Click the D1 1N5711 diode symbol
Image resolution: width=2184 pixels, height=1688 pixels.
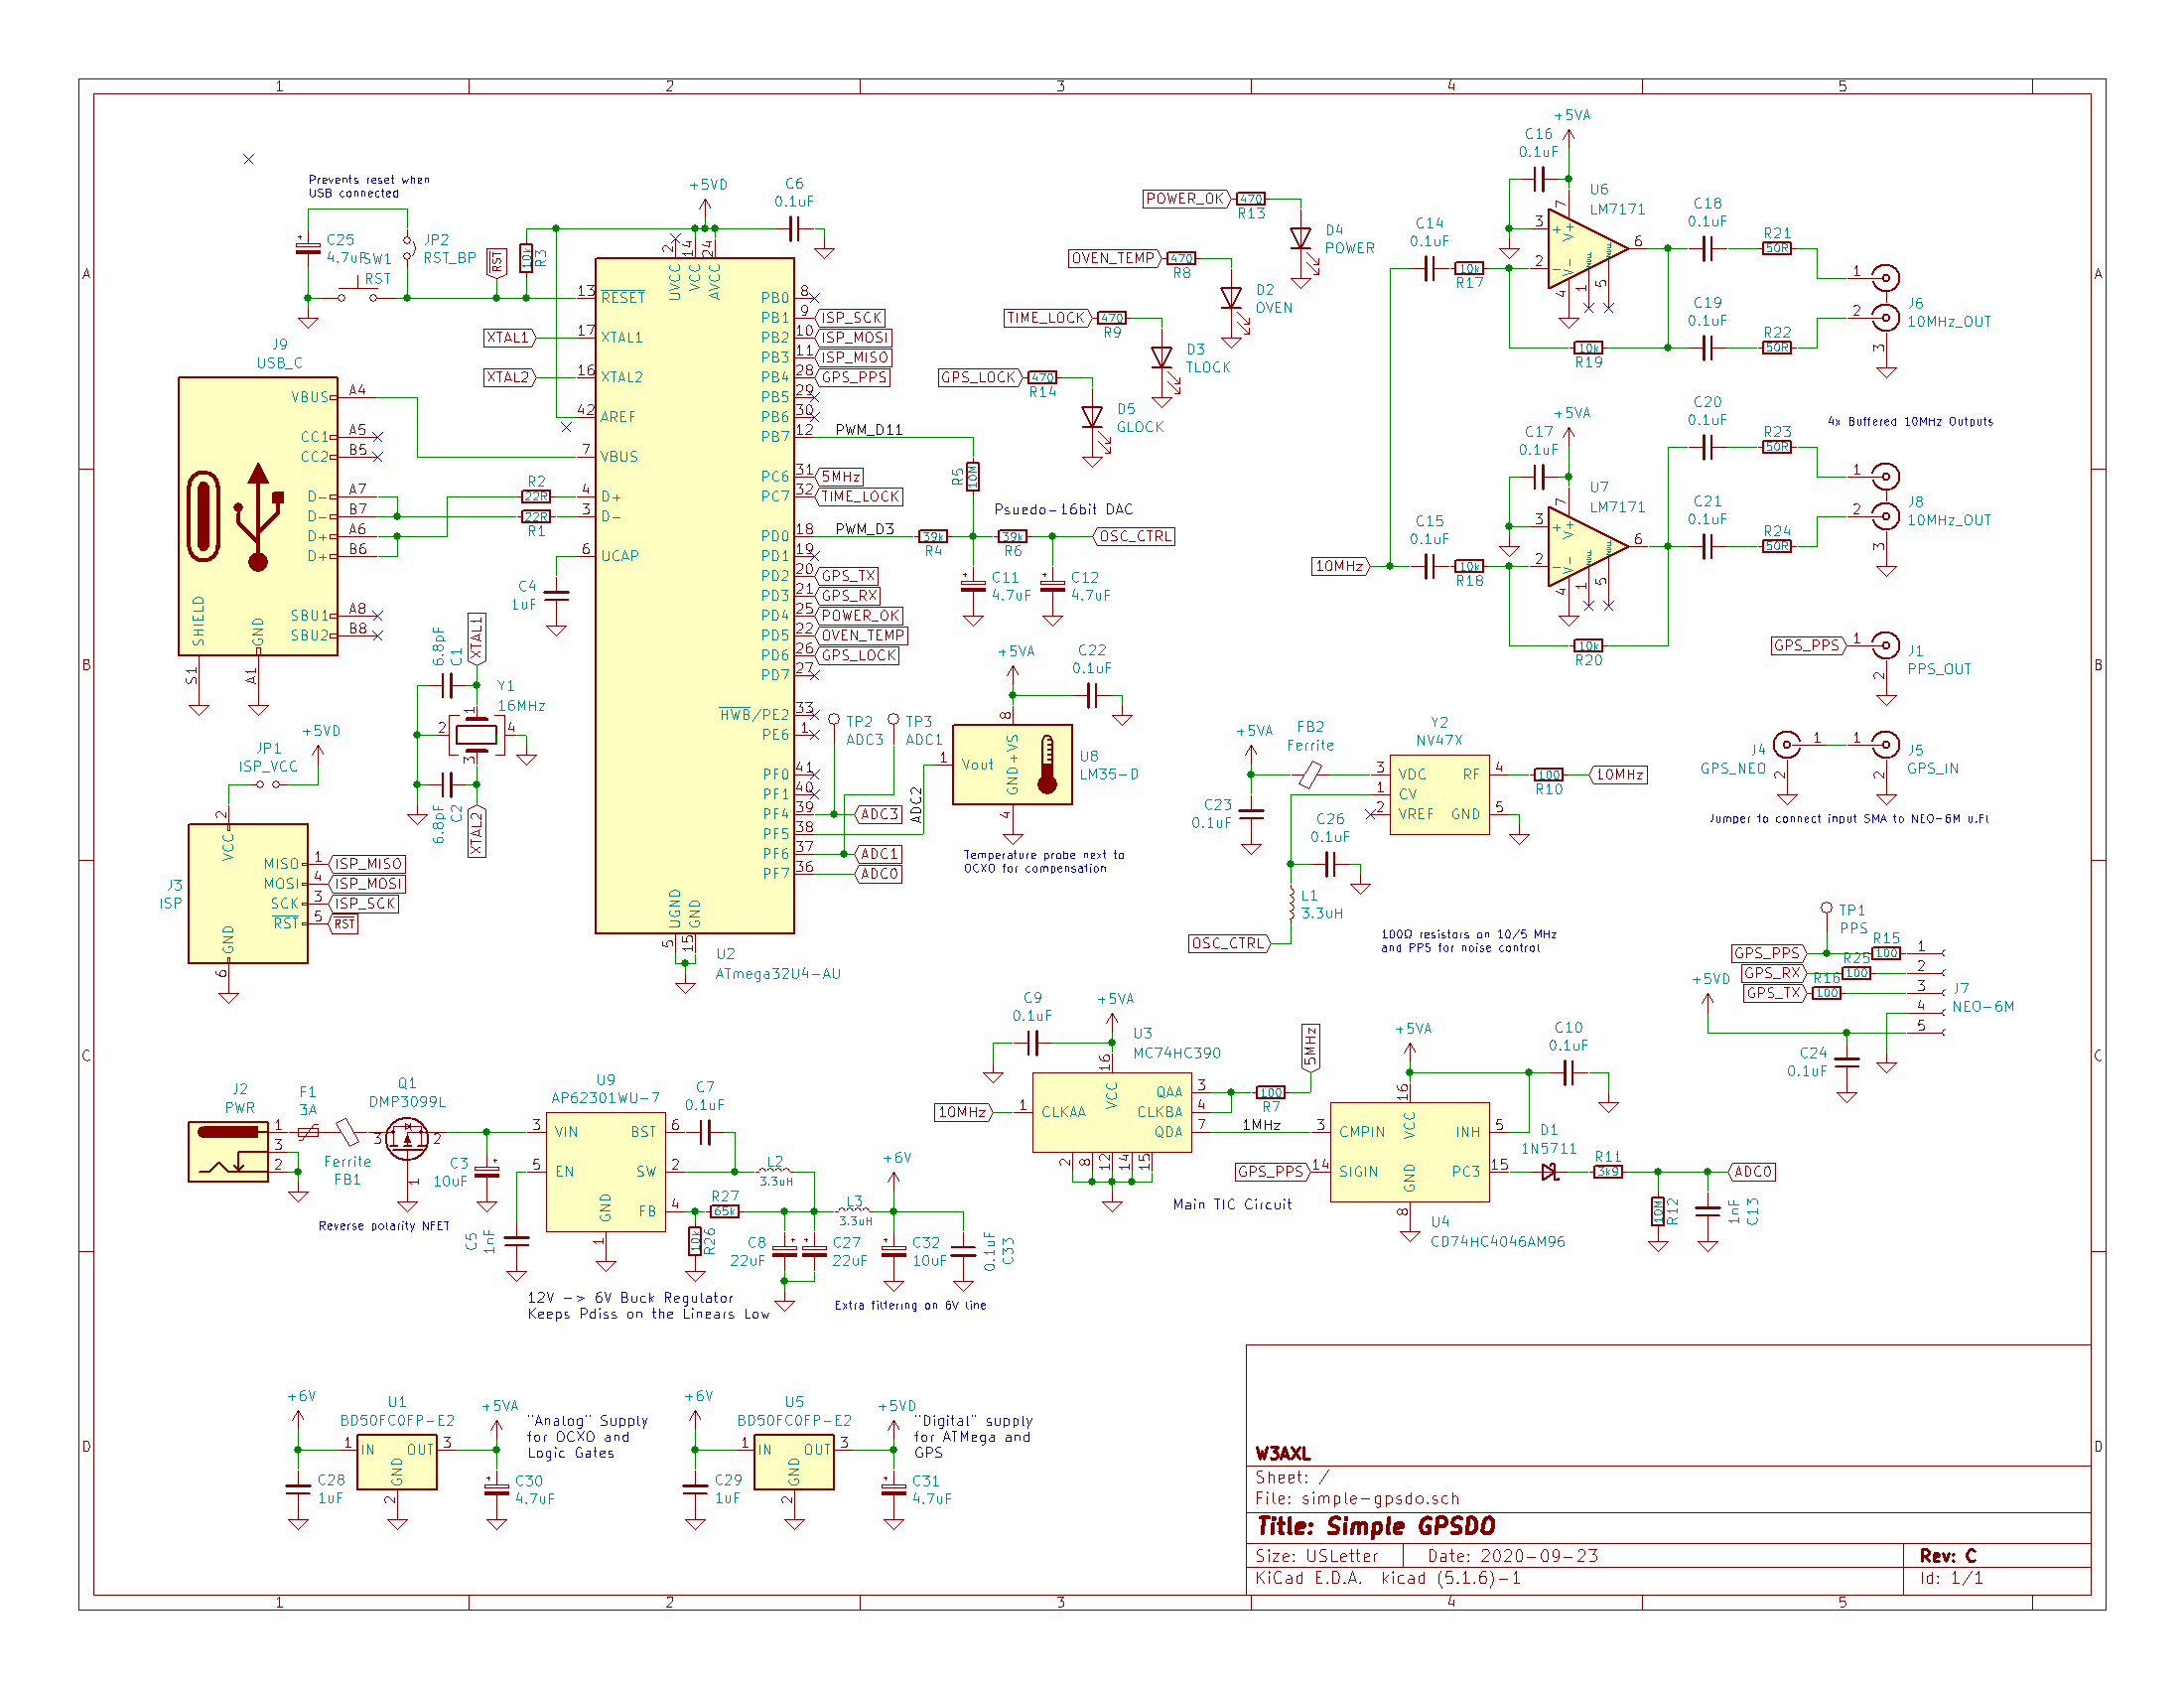1551,1172
